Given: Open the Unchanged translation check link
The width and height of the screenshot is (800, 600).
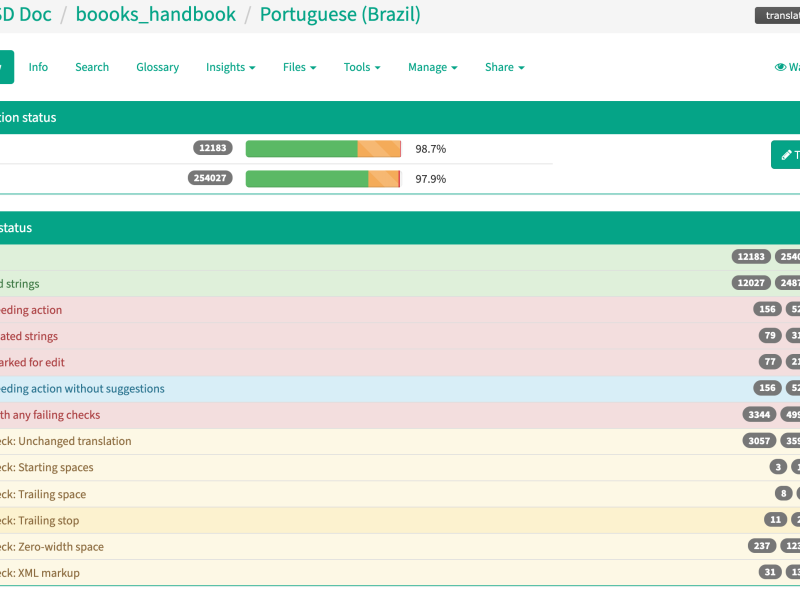Looking at the screenshot, I should click(66, 441).
